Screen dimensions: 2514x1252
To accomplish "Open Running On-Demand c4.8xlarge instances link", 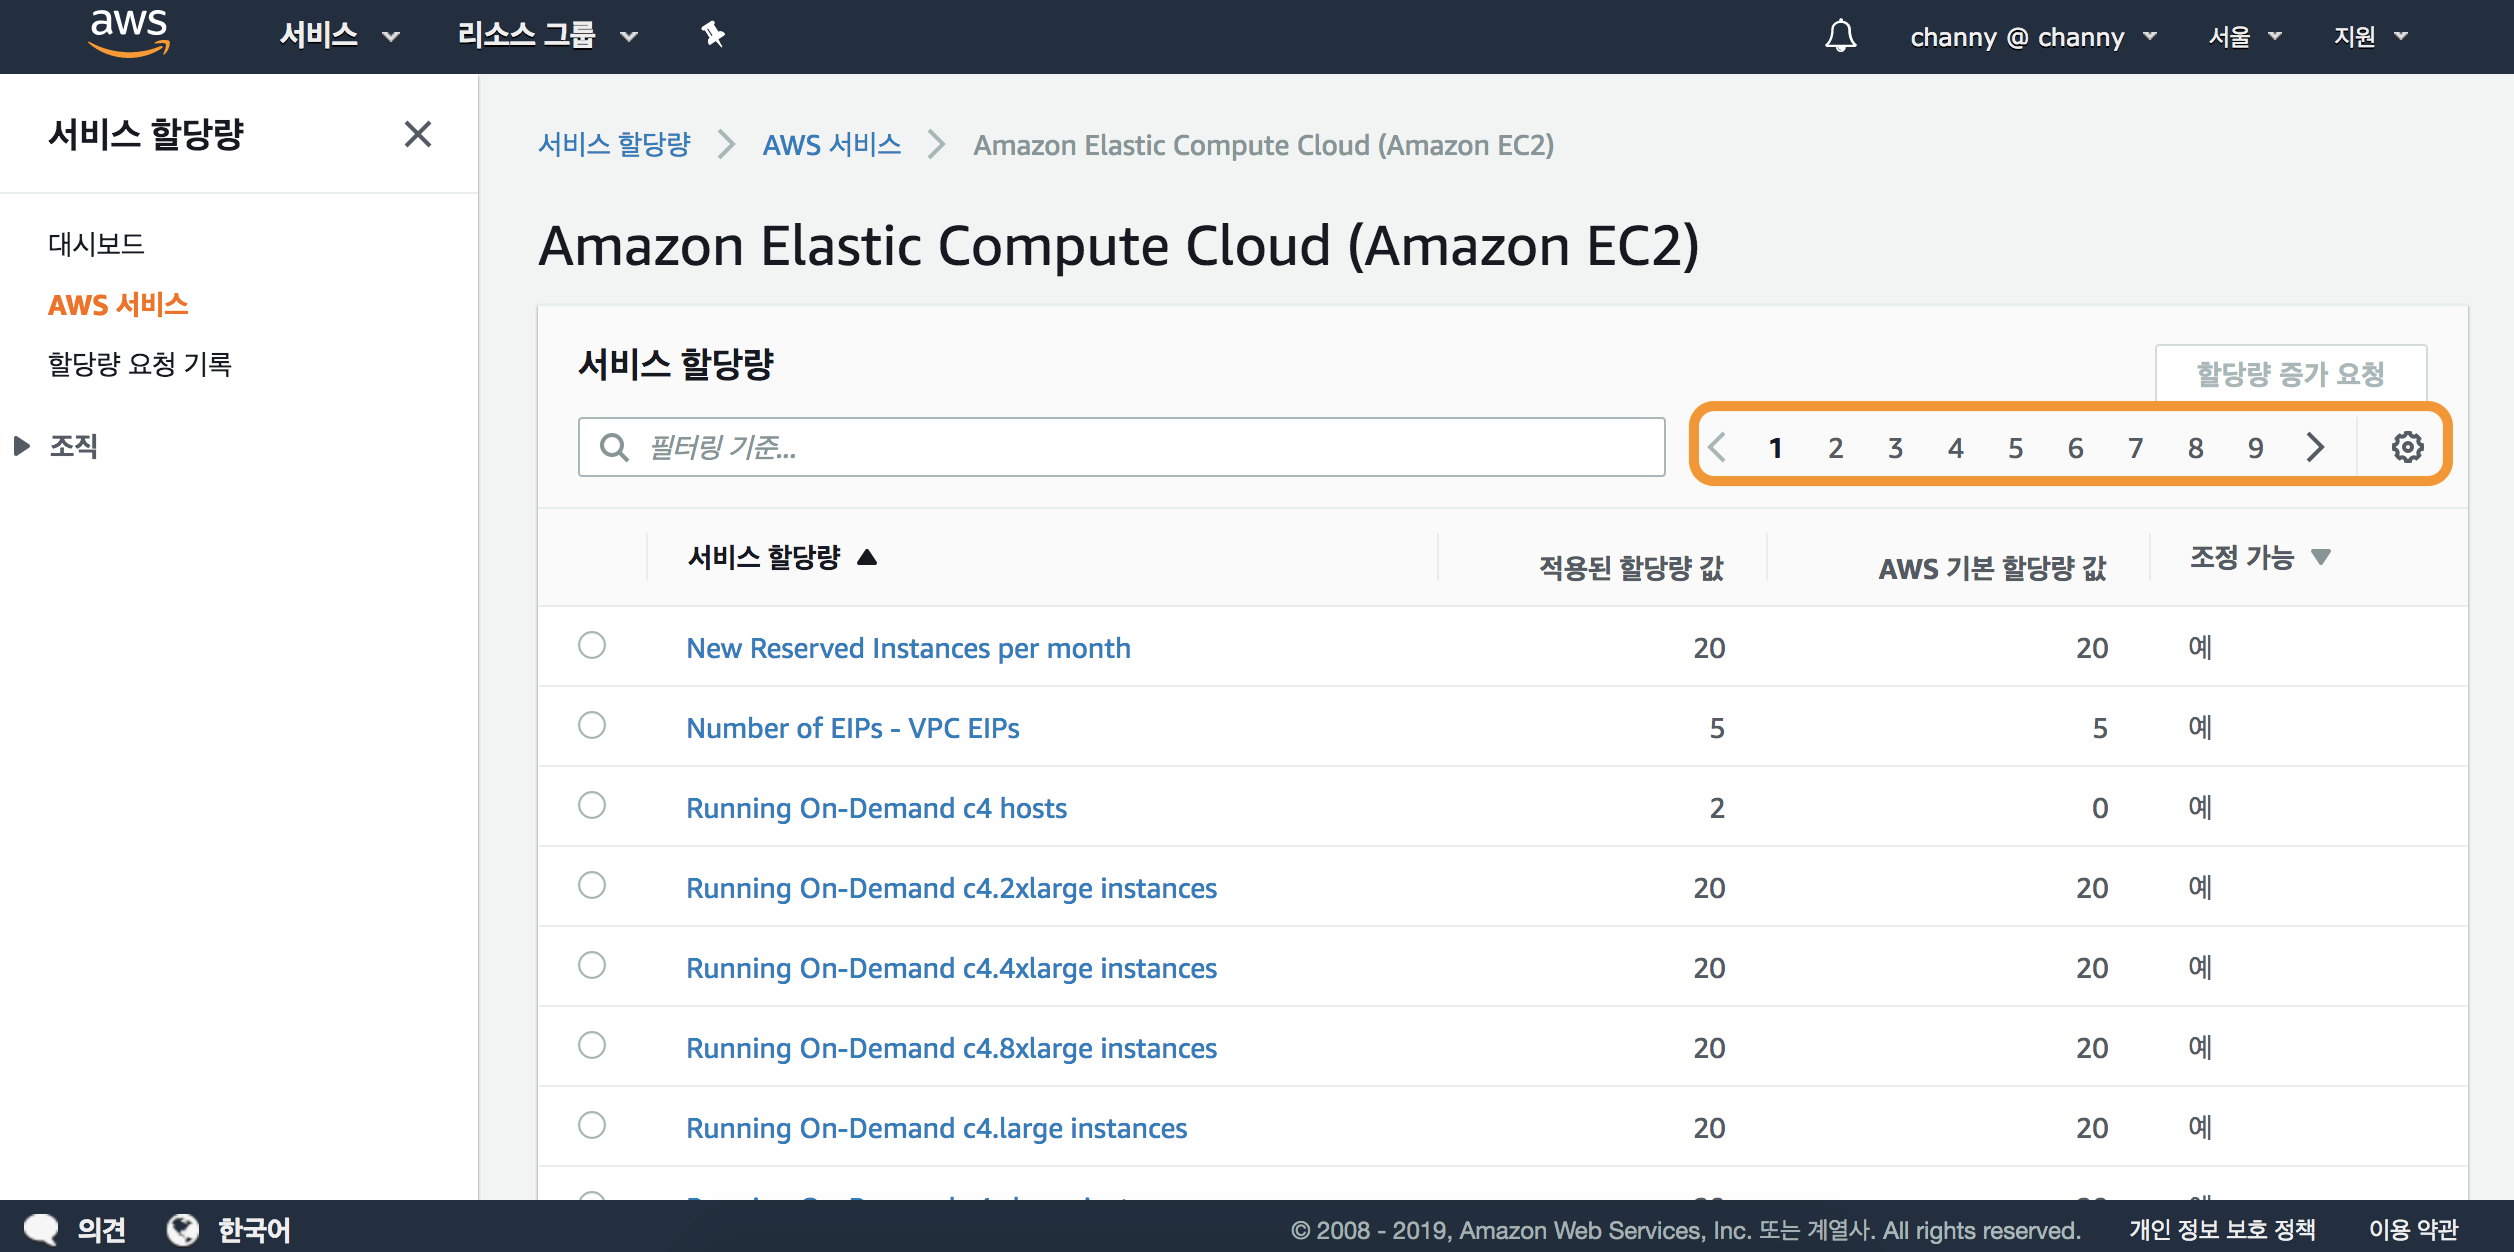I will coord(951,1048).
